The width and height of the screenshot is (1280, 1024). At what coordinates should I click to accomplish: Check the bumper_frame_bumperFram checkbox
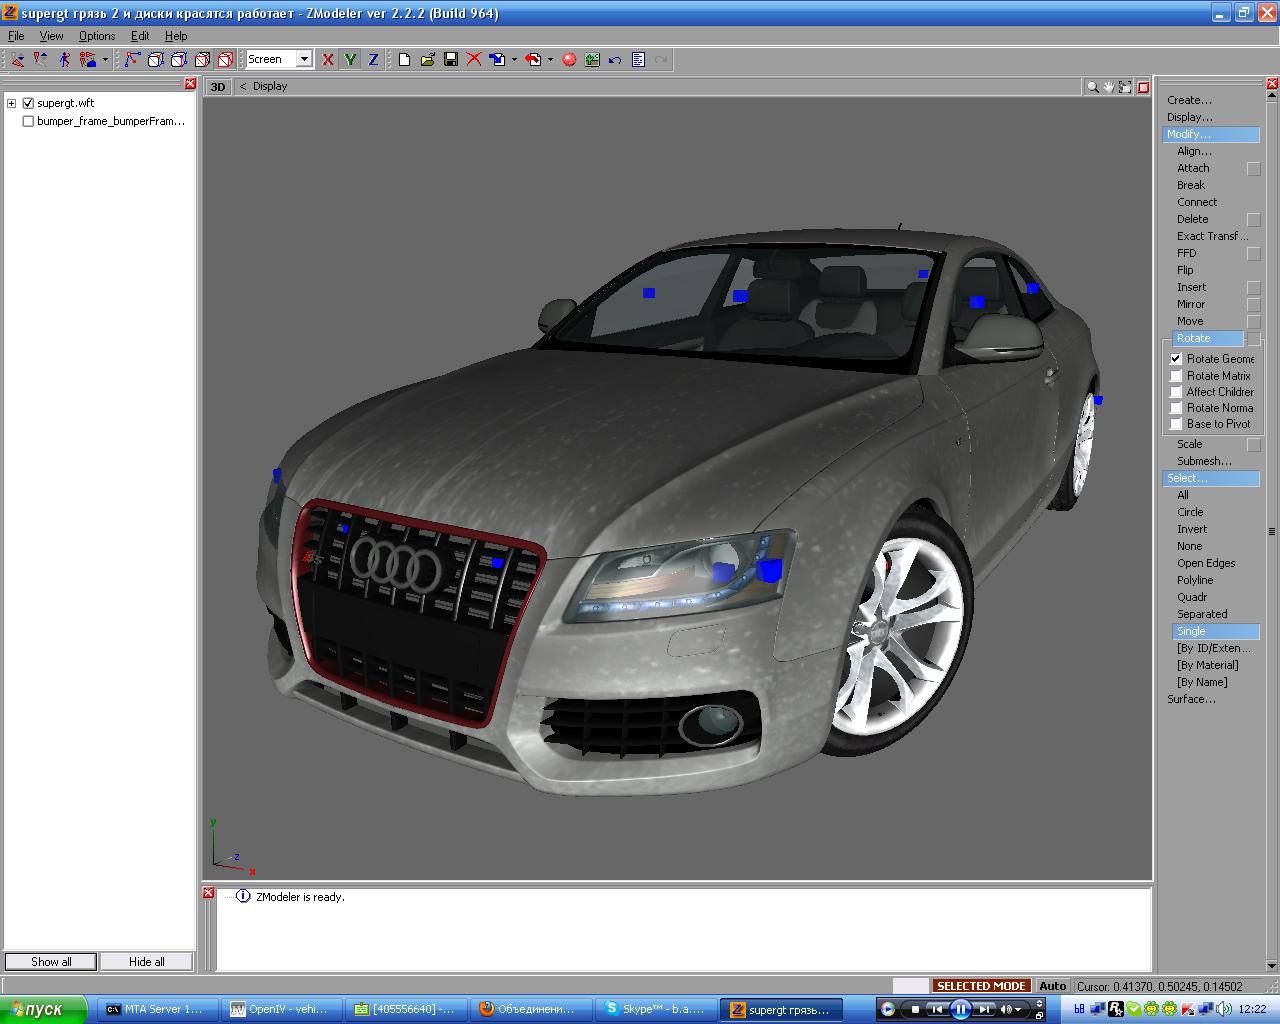point(28,121)
